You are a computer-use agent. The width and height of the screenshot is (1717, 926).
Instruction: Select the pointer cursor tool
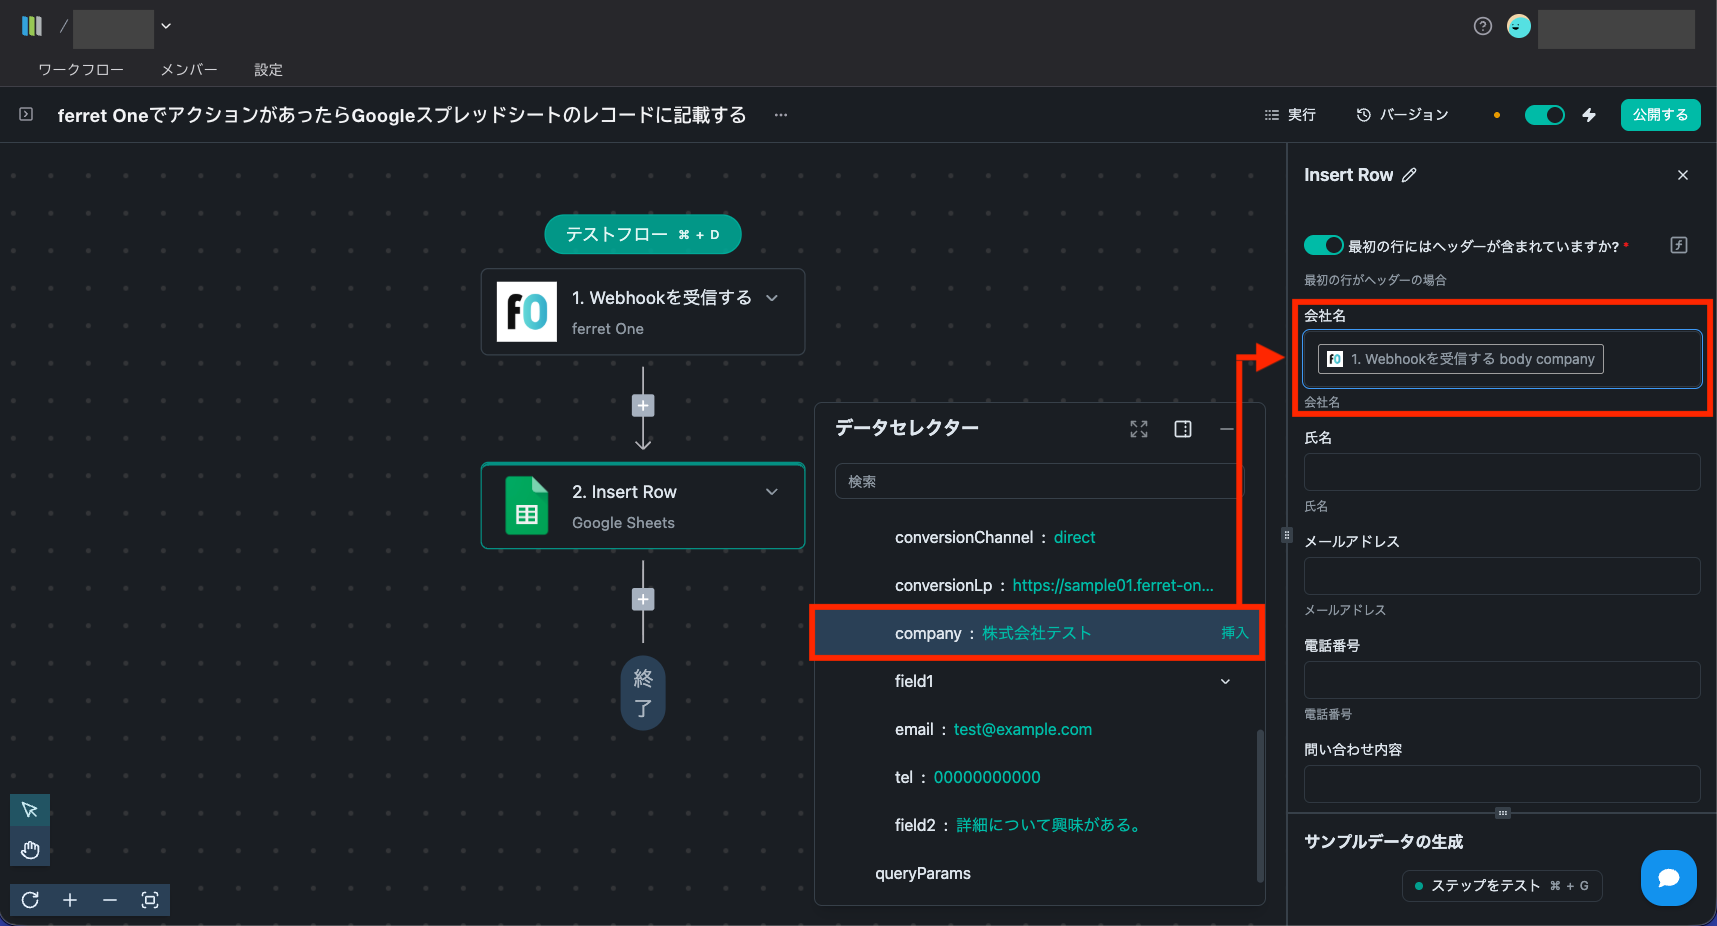30,810
